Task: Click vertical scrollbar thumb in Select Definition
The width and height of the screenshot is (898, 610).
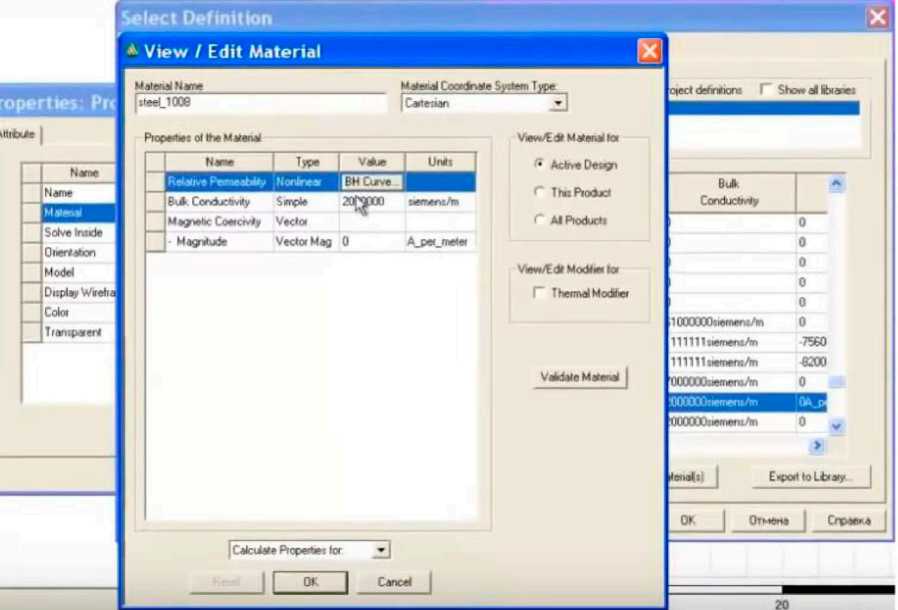Action: tap(836, 382)
